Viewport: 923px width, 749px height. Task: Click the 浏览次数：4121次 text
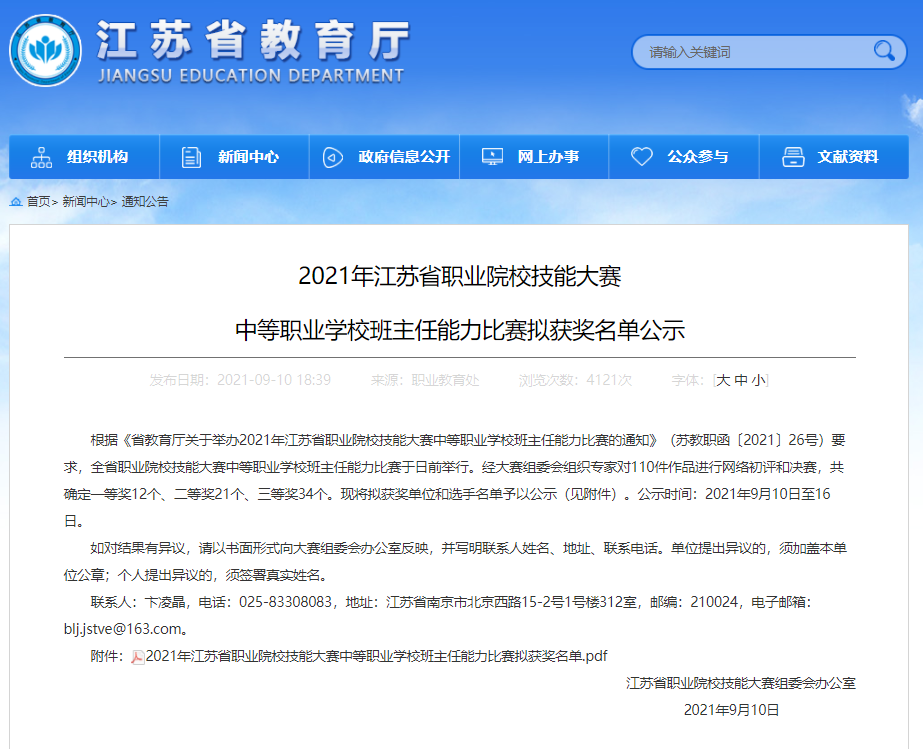pos(575,380)
